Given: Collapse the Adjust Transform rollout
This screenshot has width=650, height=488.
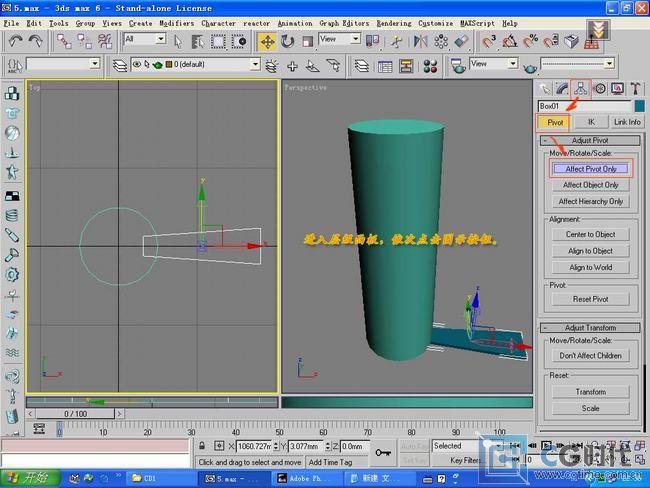Looking at the screenshot, I should point(590,328).
